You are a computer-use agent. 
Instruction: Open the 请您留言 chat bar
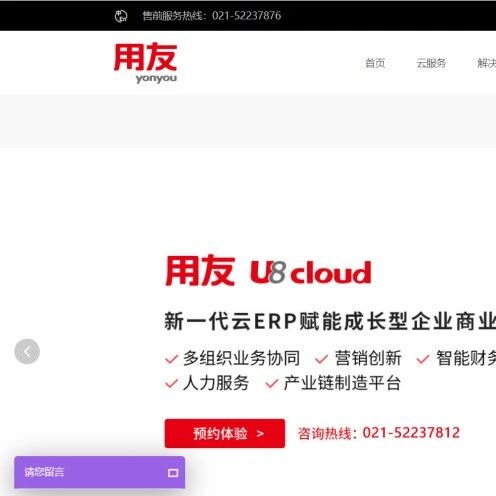click(x=99, y=472)
